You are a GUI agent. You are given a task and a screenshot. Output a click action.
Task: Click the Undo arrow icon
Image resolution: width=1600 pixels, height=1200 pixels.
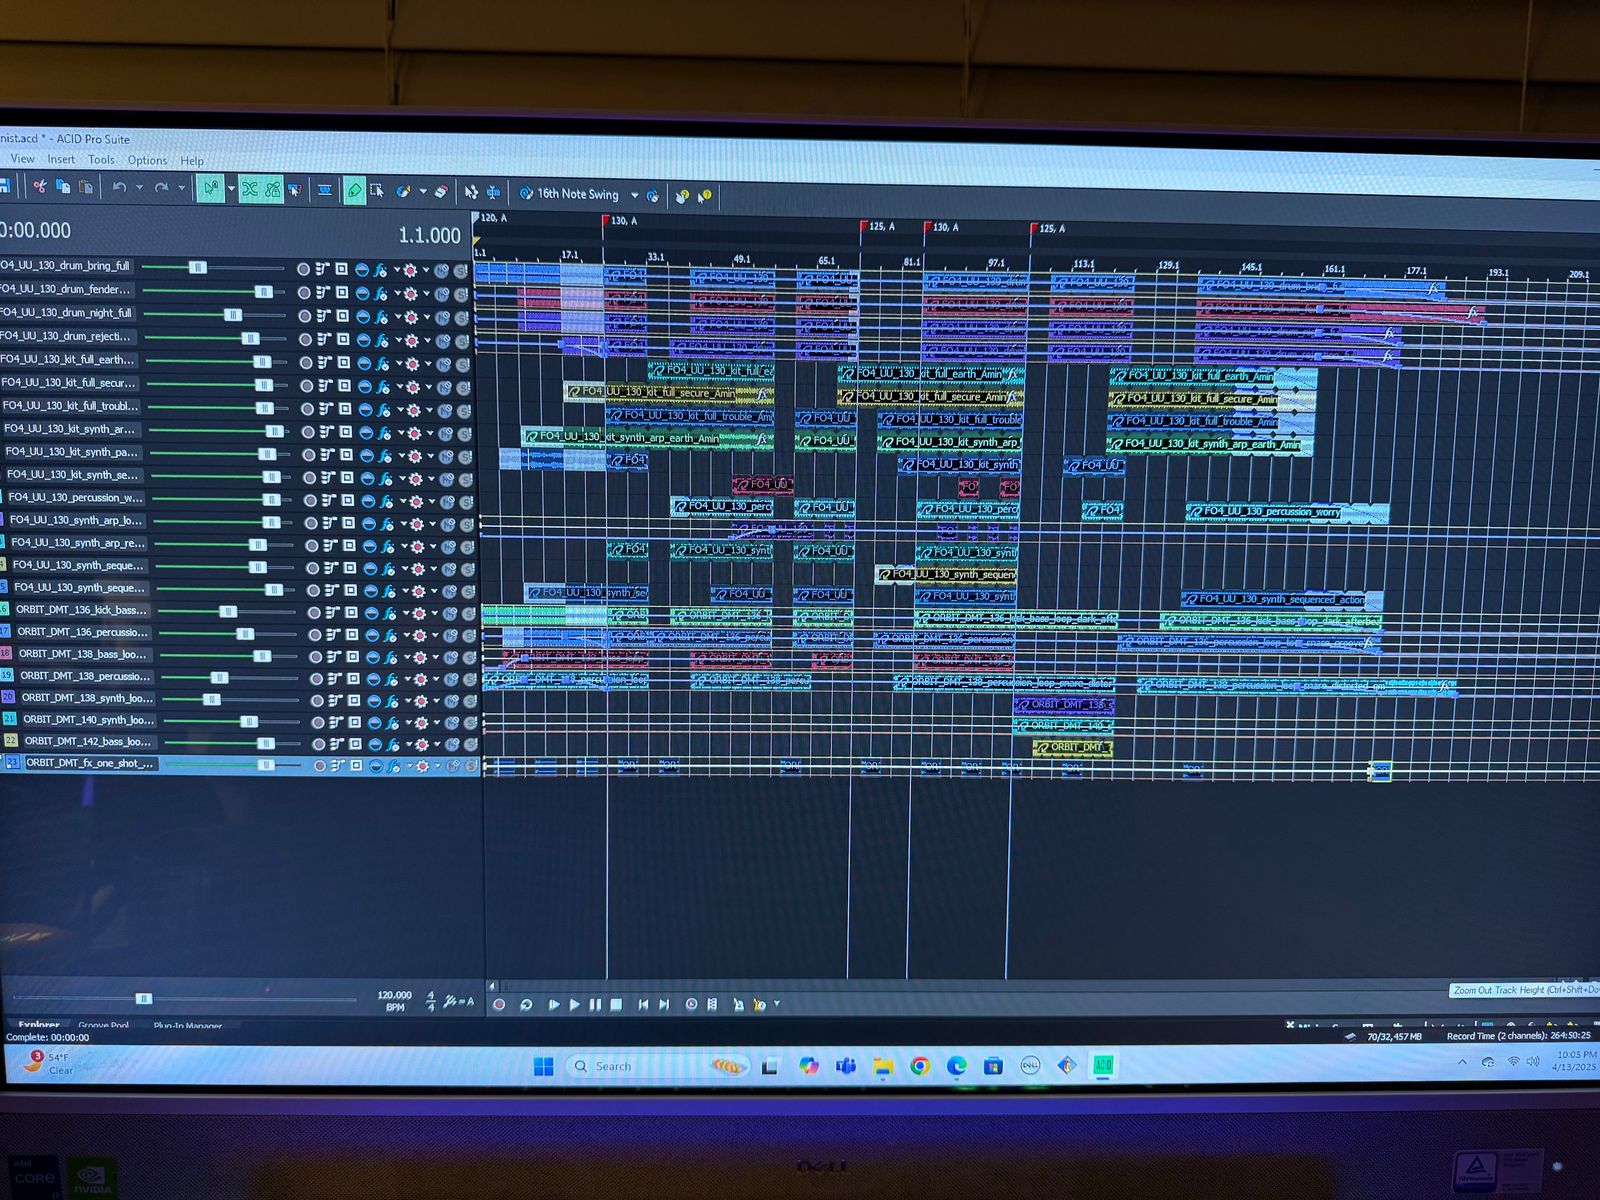coord(119,187)
